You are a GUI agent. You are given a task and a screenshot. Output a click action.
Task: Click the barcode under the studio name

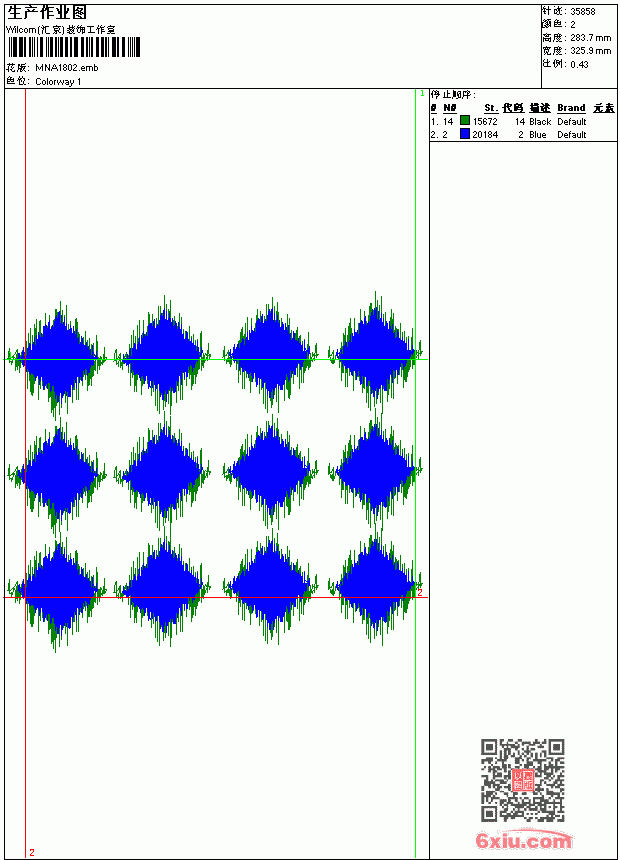tap(75, 47)
